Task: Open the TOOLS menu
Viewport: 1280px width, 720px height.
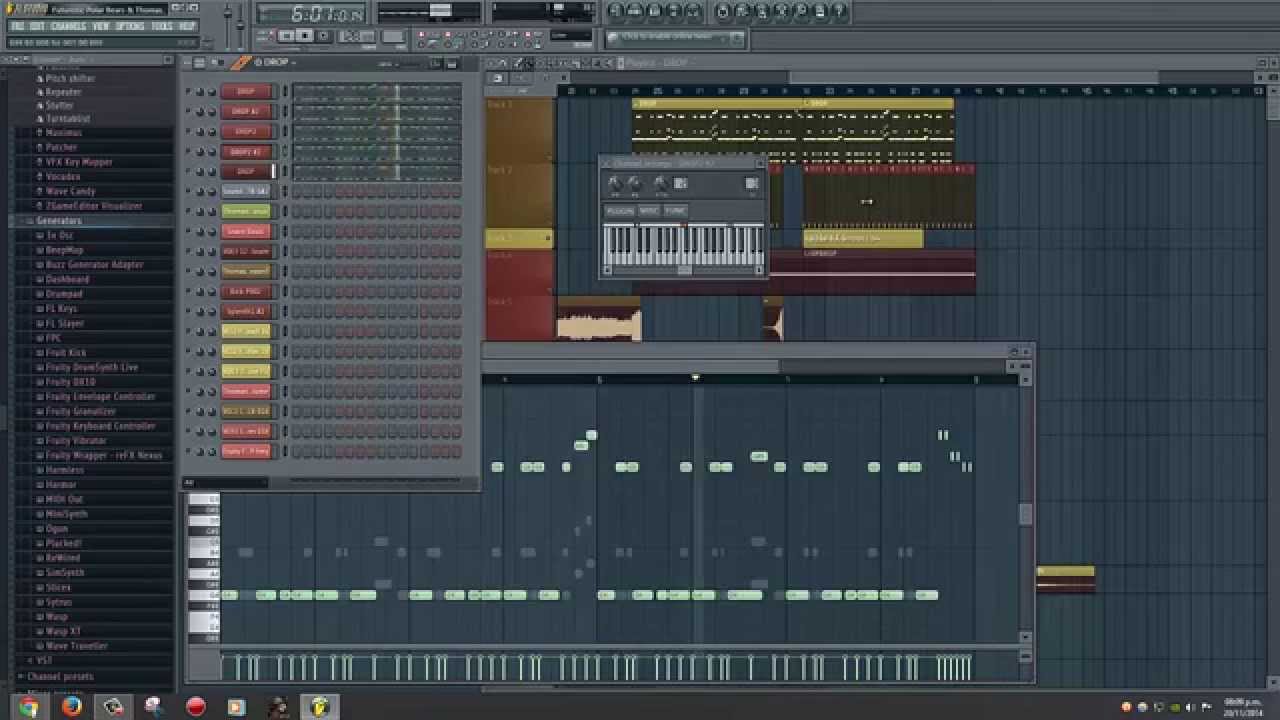Action: pos(161,26)
